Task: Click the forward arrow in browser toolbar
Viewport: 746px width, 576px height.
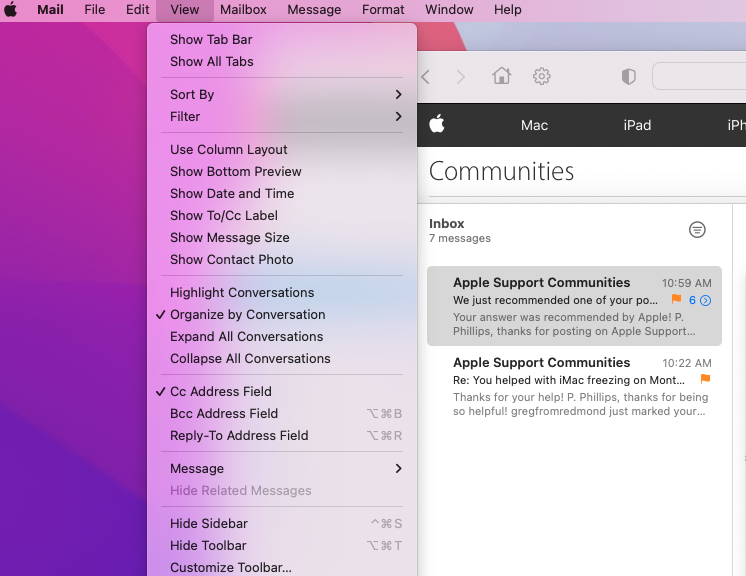Action: pyautogui.click(x=460, y=77)
